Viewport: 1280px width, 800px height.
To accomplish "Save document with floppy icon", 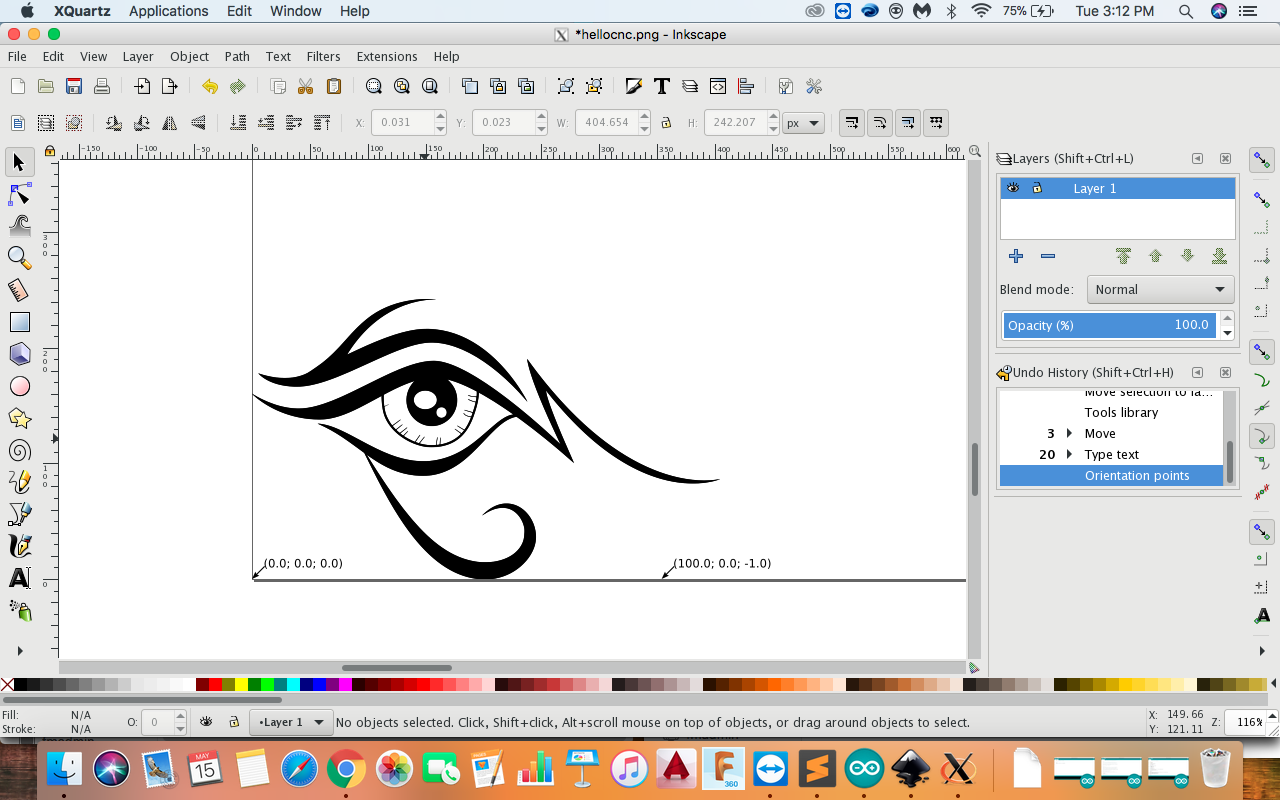I will [x=73, y=86].
